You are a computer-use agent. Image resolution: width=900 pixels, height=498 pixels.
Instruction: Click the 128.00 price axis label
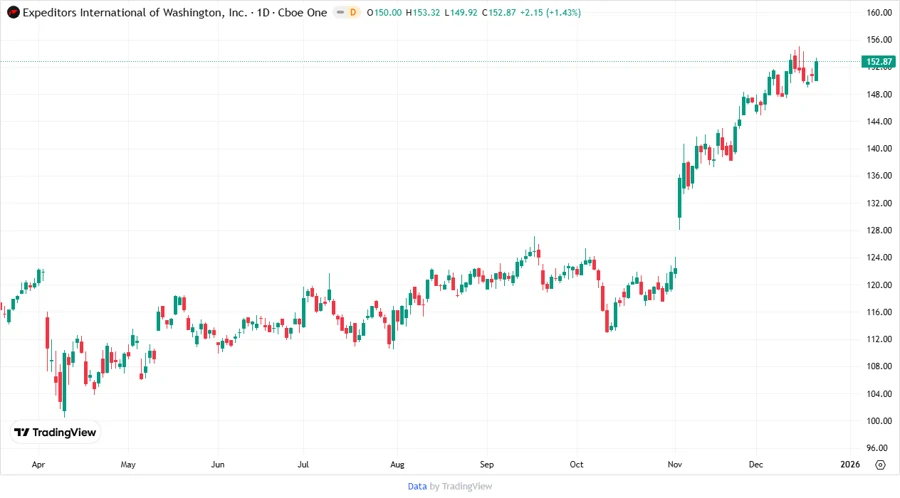tap(879, 230)
